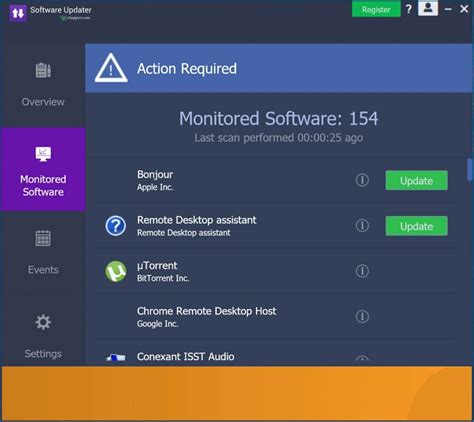The image size is (474, 422).
Task: Open the user account icon
Action: pos(428,8)
